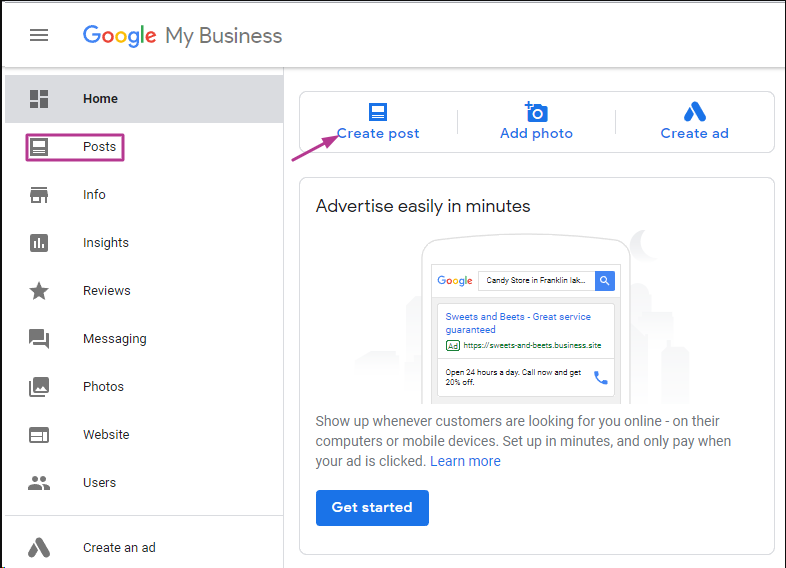Click the green Ad badge in preview
The width and height of the screenshot is (786, 568).
pos(453,345)
